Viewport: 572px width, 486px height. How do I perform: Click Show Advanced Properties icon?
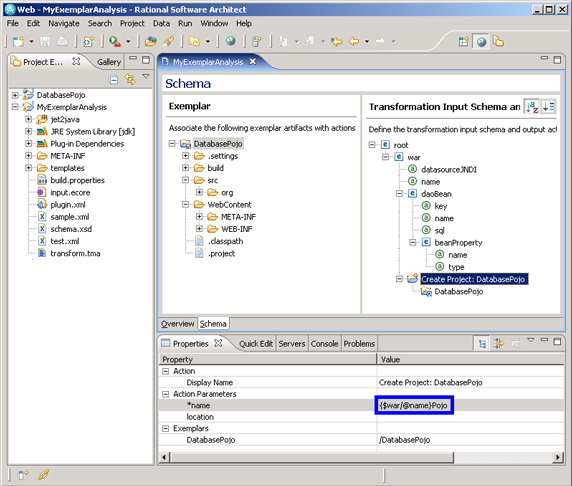click(x=498, y=343)
